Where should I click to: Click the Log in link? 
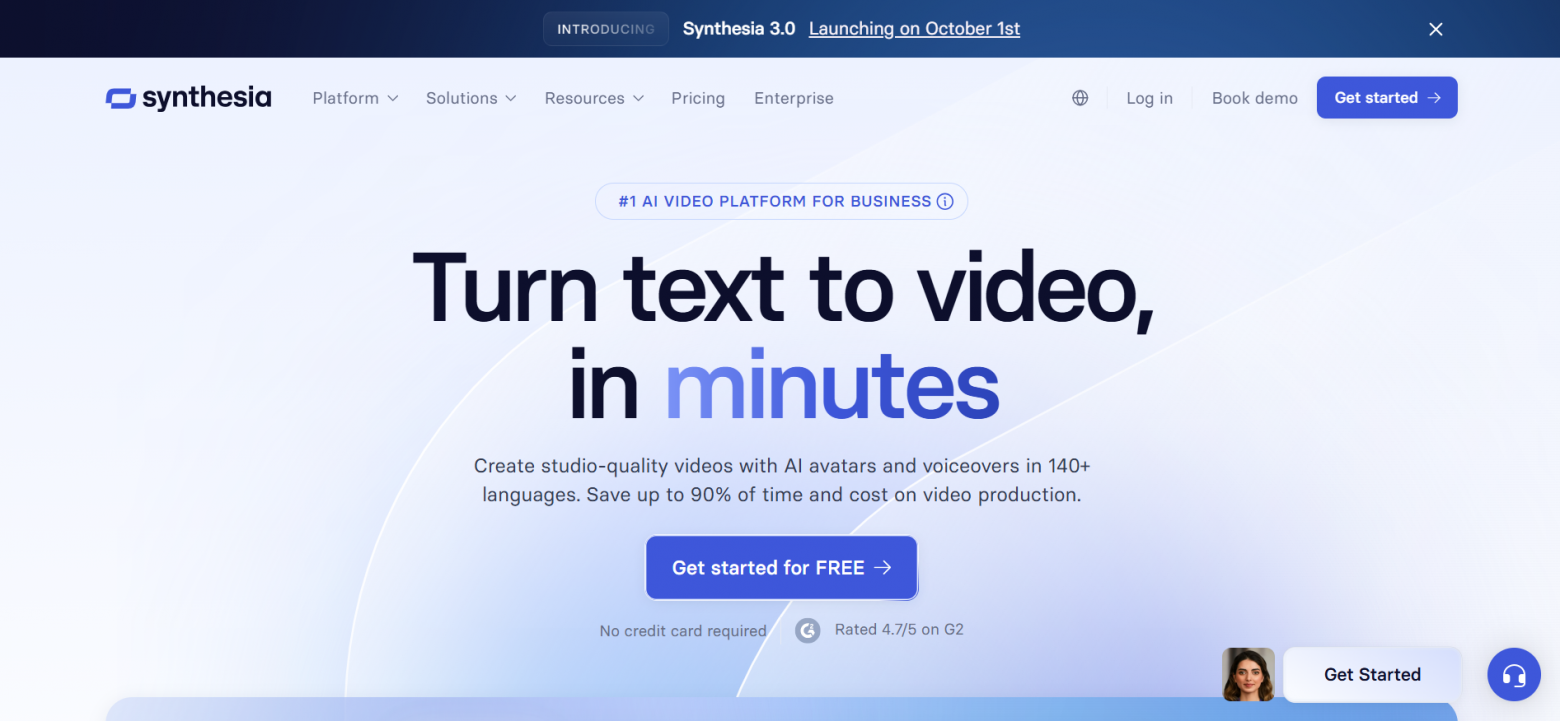[1150, 98]
